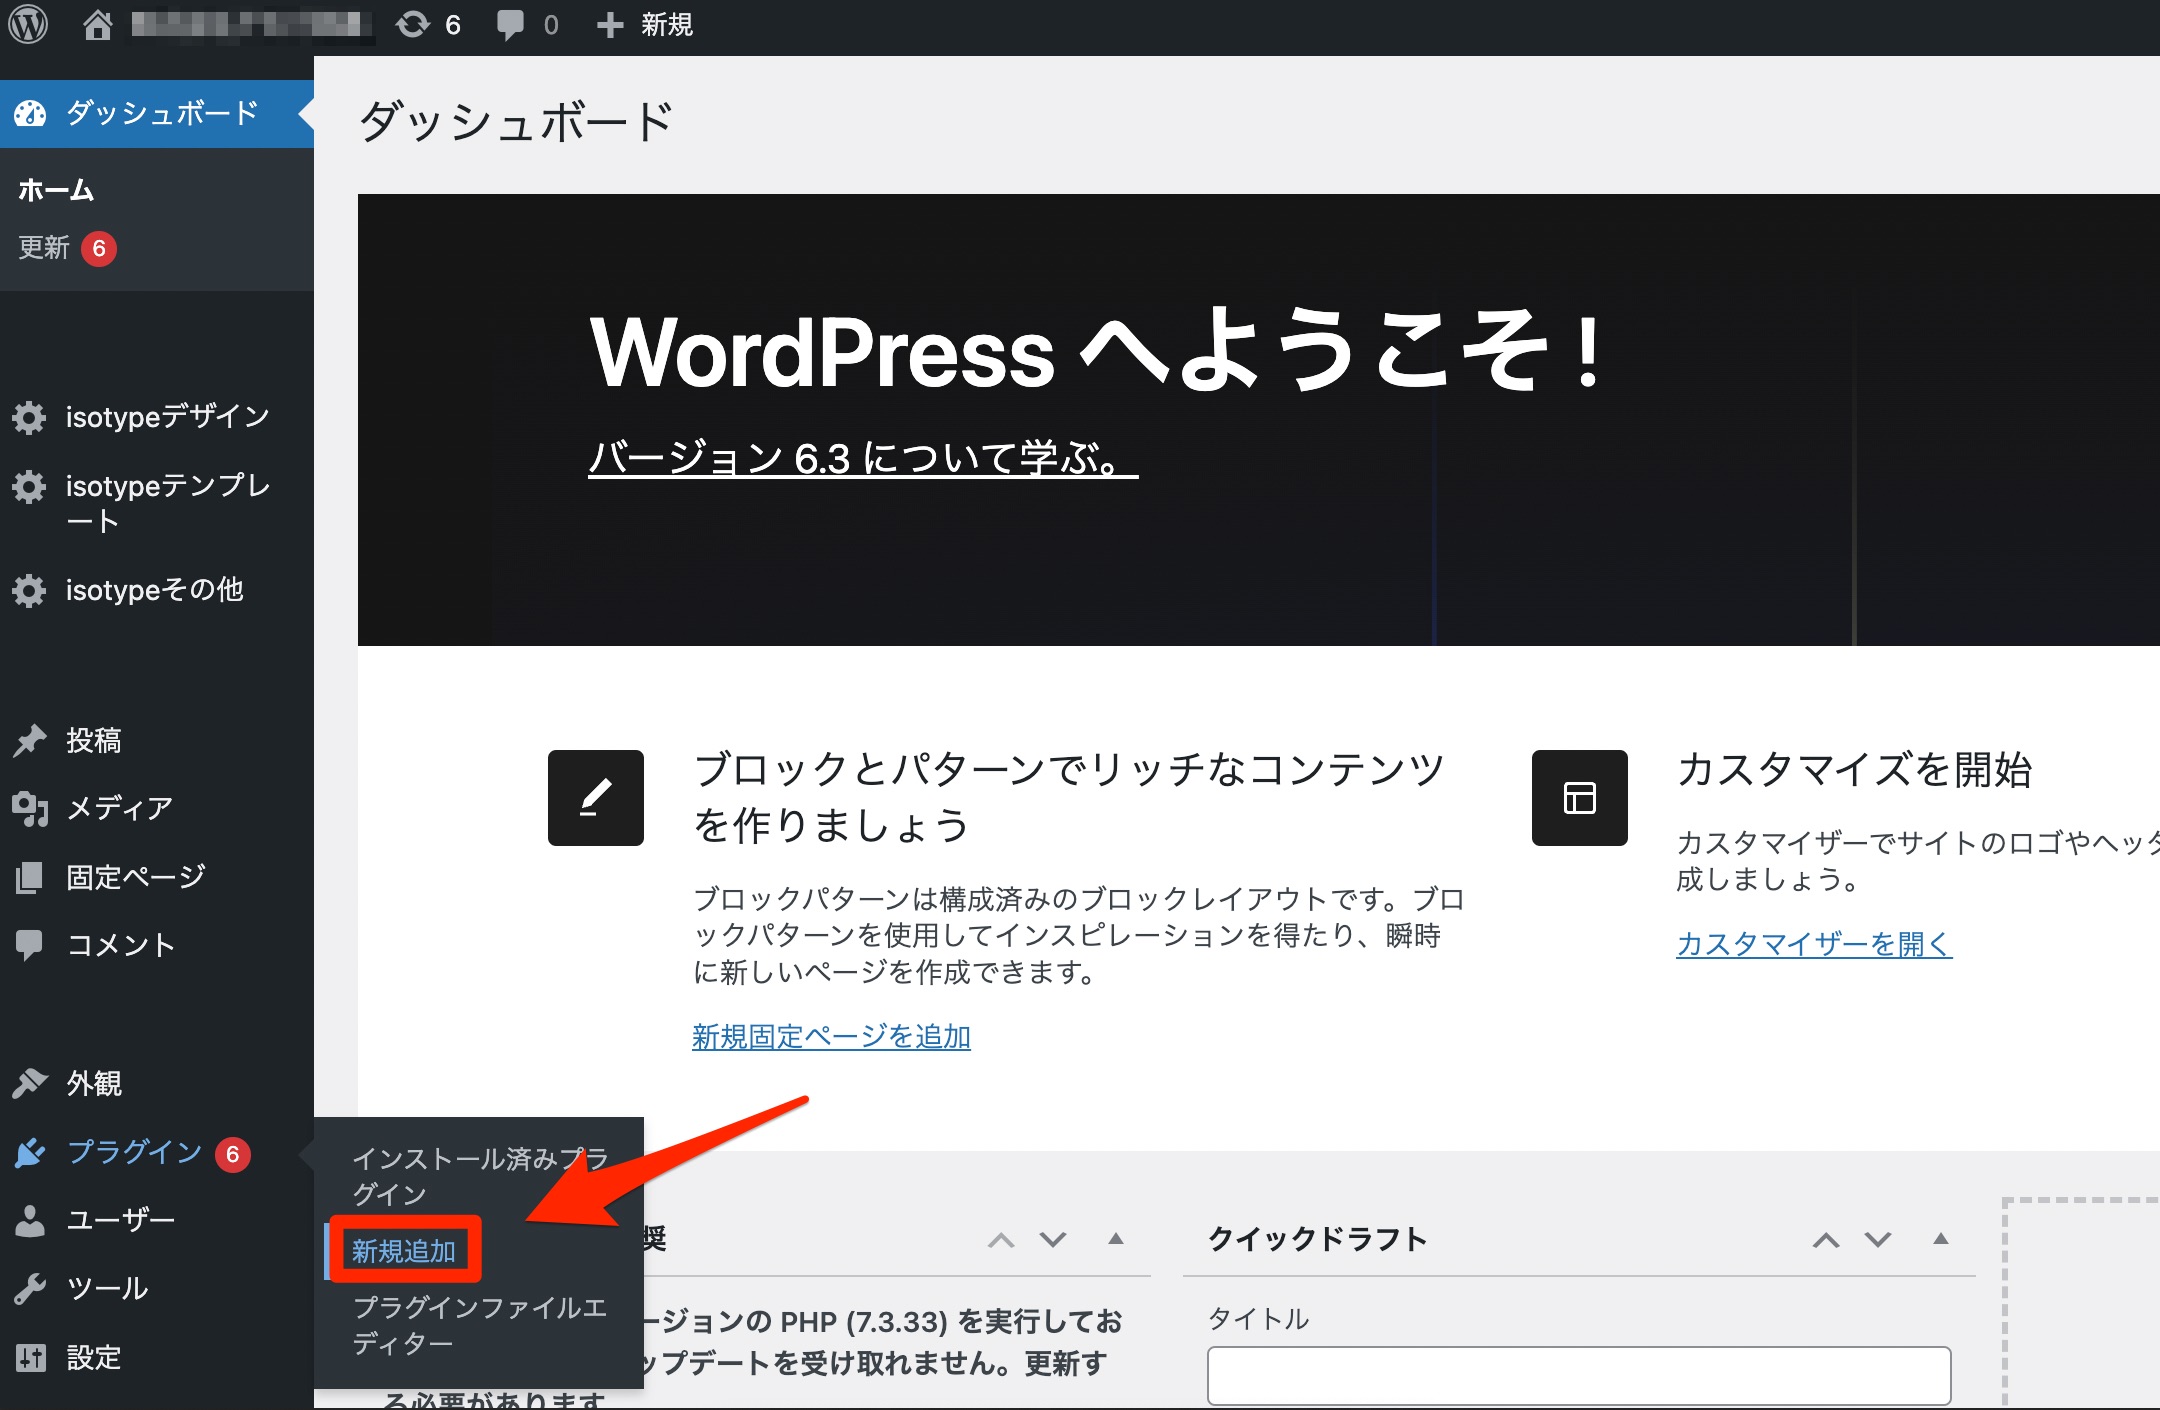The image size is (2160, 1410).
Task: Open the WordPress logo menu
Action: coord(28,24)
